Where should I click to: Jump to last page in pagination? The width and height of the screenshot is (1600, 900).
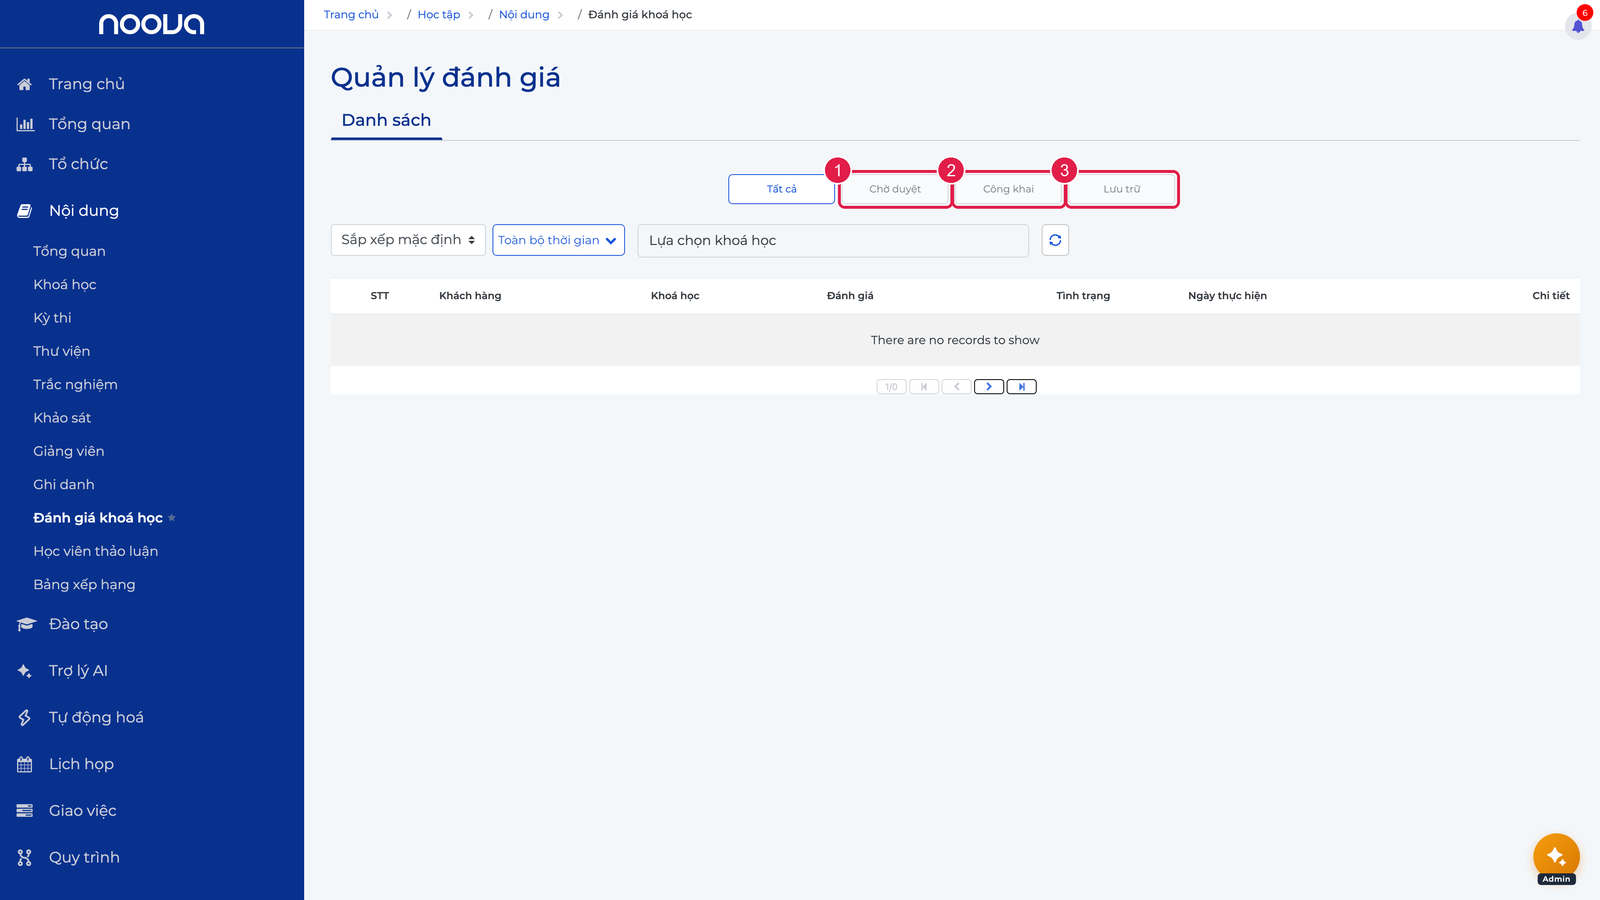tap(1021, 387)
